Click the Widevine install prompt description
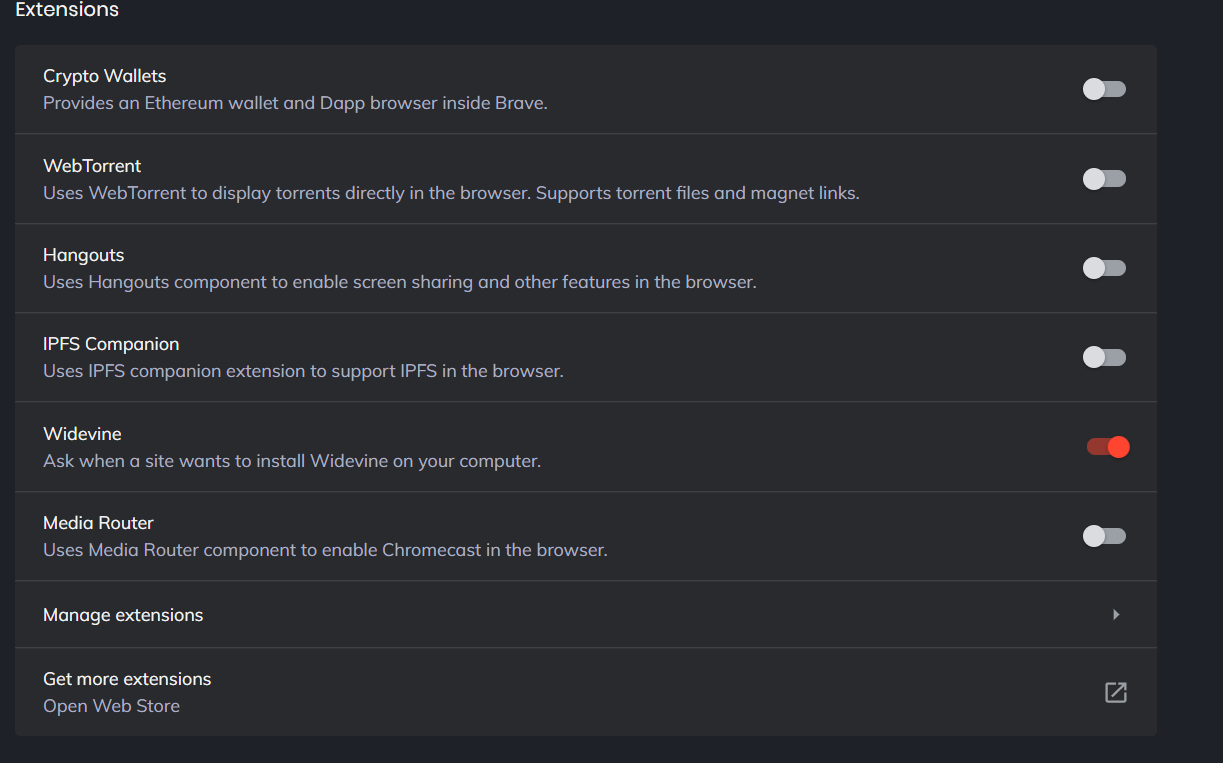Viewport: 1223px width, 763px height. [291, 461]
